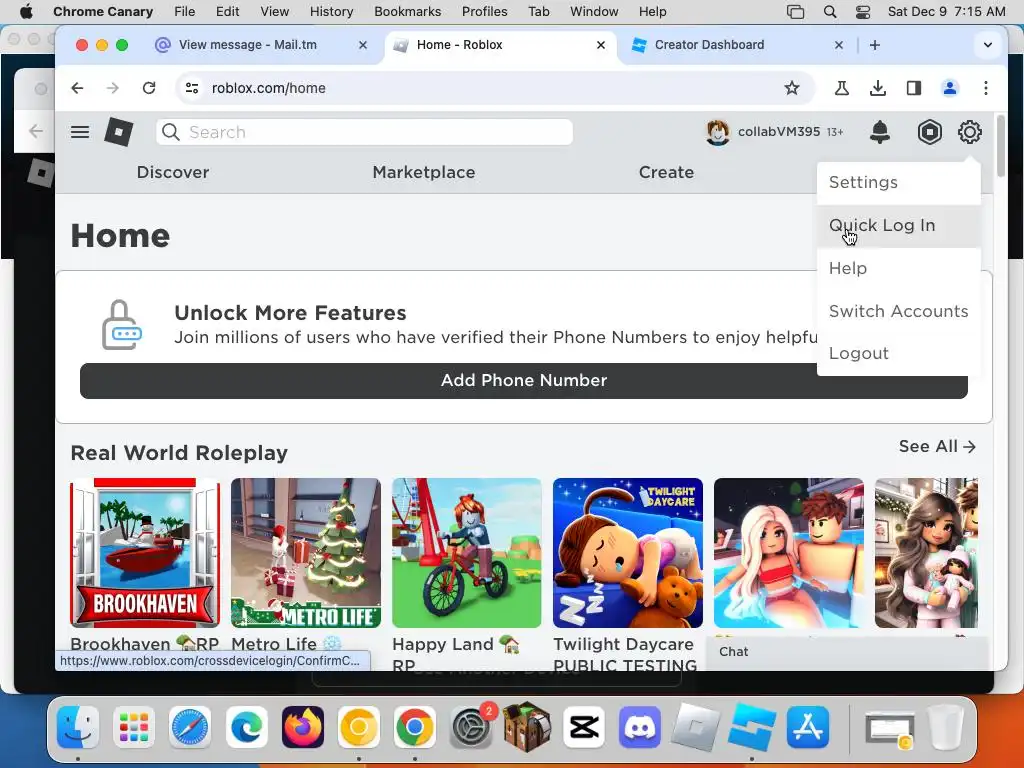This screenshot has width=1024, height=768.
Task: Expand the tab search dropdown arrow
Action: (x=987, y=45)
